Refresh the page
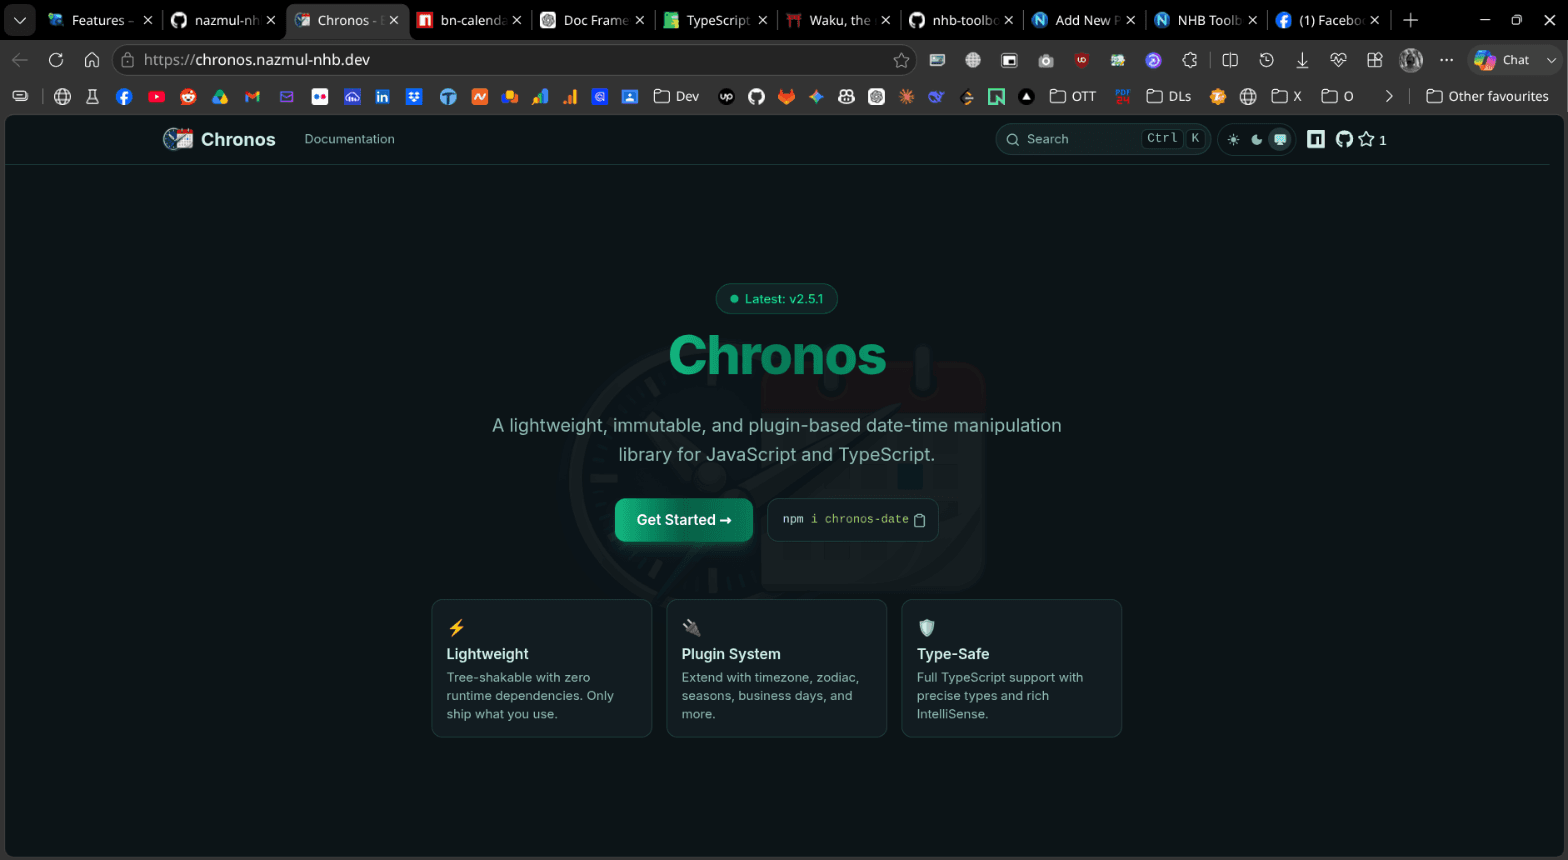This screenshot has width=1568, height=860. coord(56,60)
